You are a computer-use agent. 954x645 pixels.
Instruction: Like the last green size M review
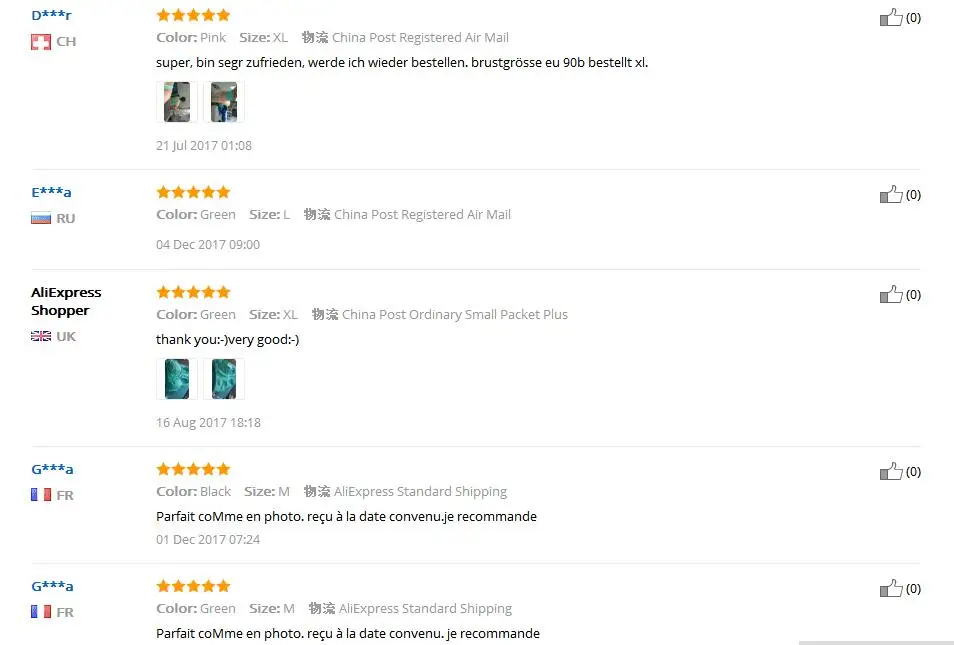click(x=890, y=588)
